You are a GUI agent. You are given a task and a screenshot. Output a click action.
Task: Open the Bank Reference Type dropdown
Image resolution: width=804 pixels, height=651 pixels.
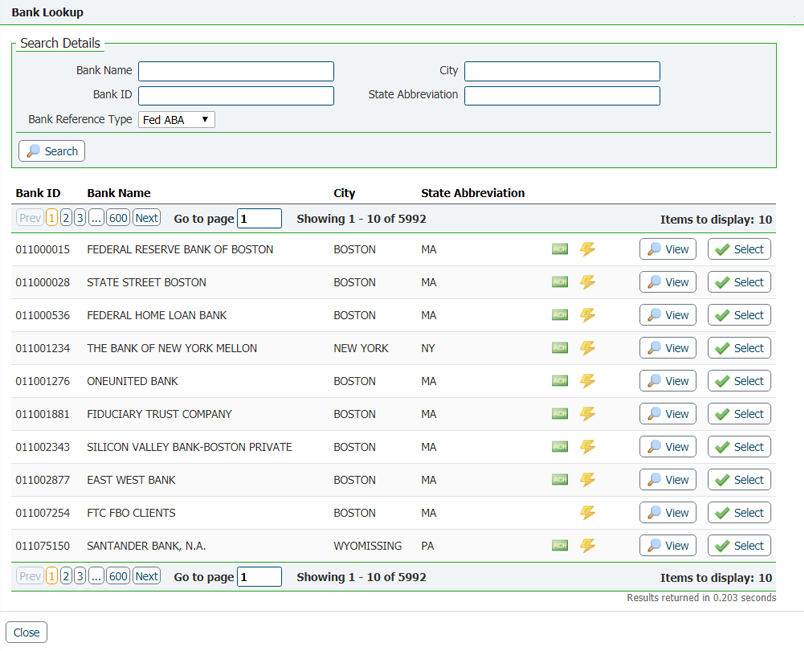tap(176, 120)
